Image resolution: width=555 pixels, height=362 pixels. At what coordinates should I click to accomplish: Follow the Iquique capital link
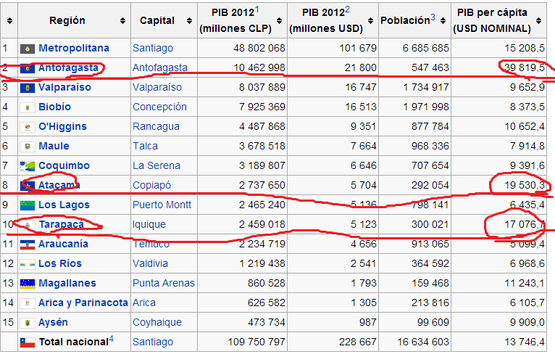click(x=149, y=224)
